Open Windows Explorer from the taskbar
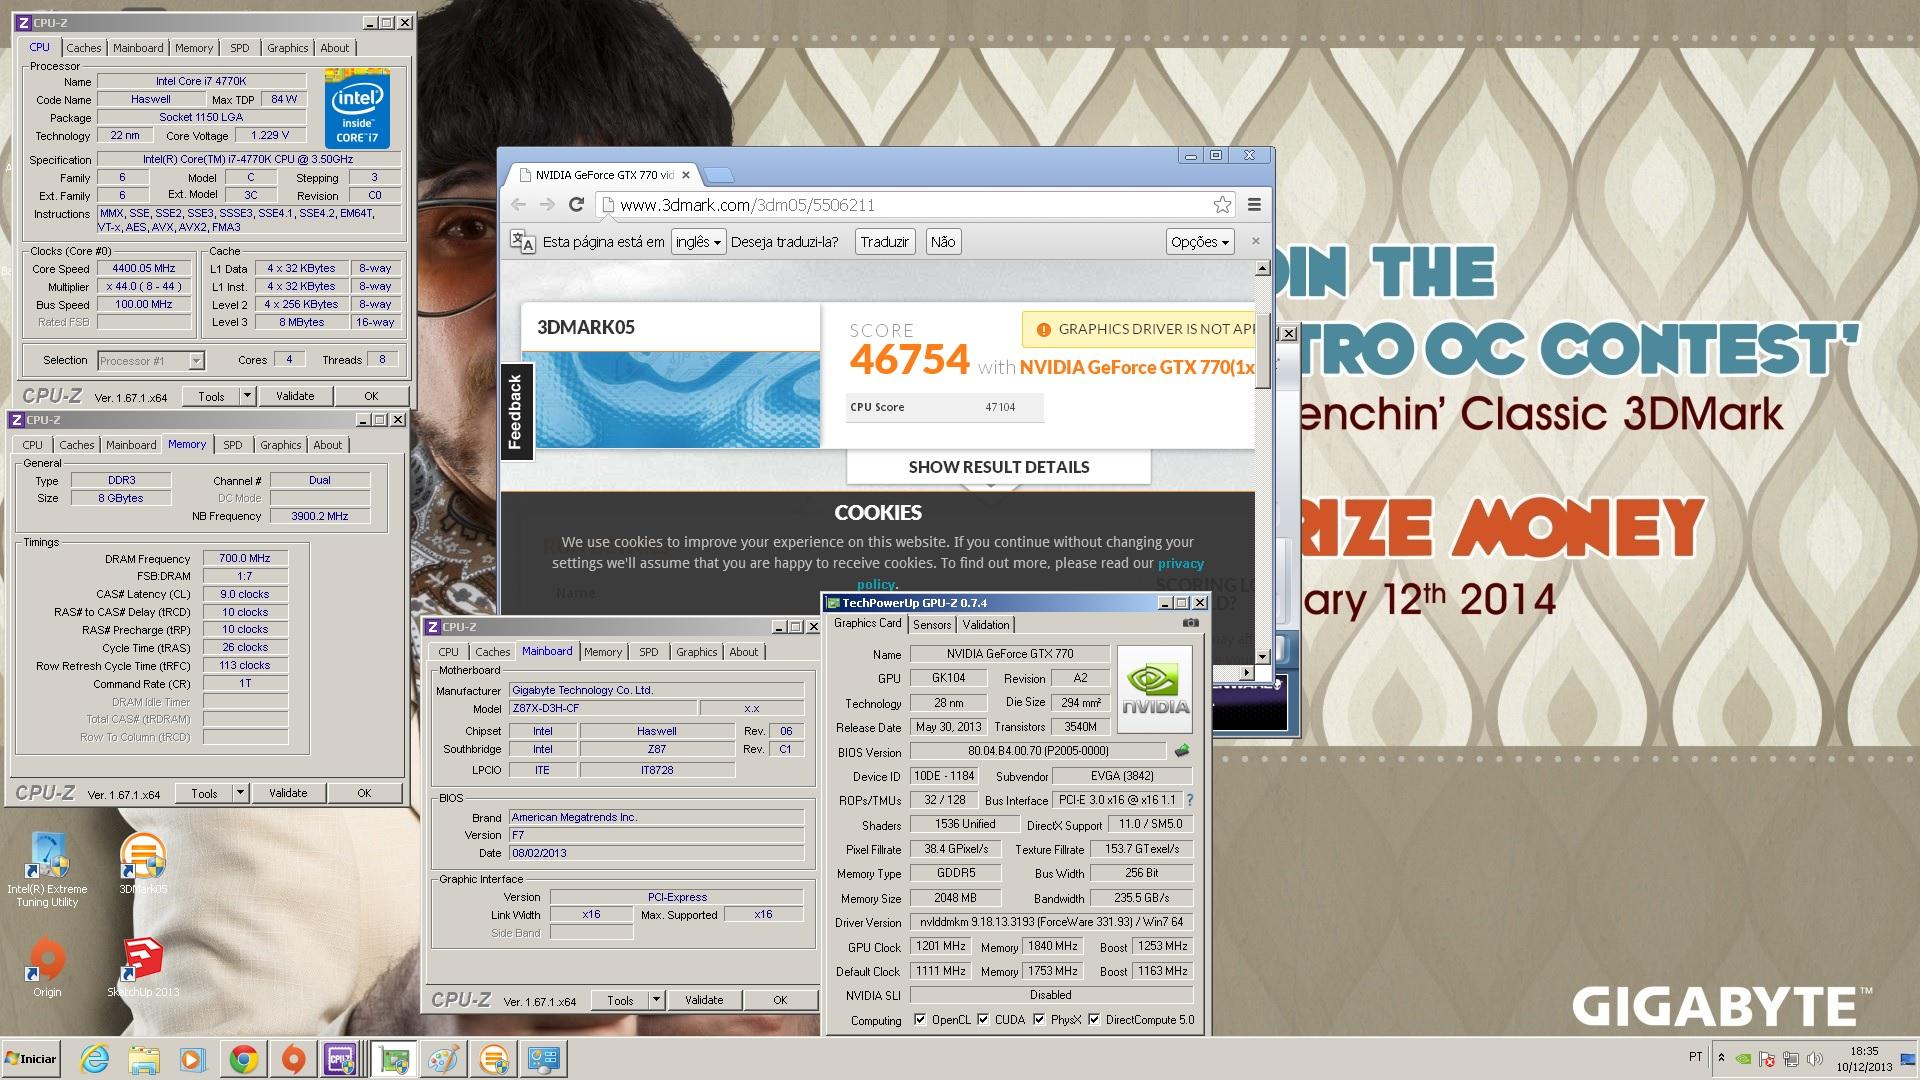The width and height of the screenshot is (1920, 1080). (x=144, y=1059)
